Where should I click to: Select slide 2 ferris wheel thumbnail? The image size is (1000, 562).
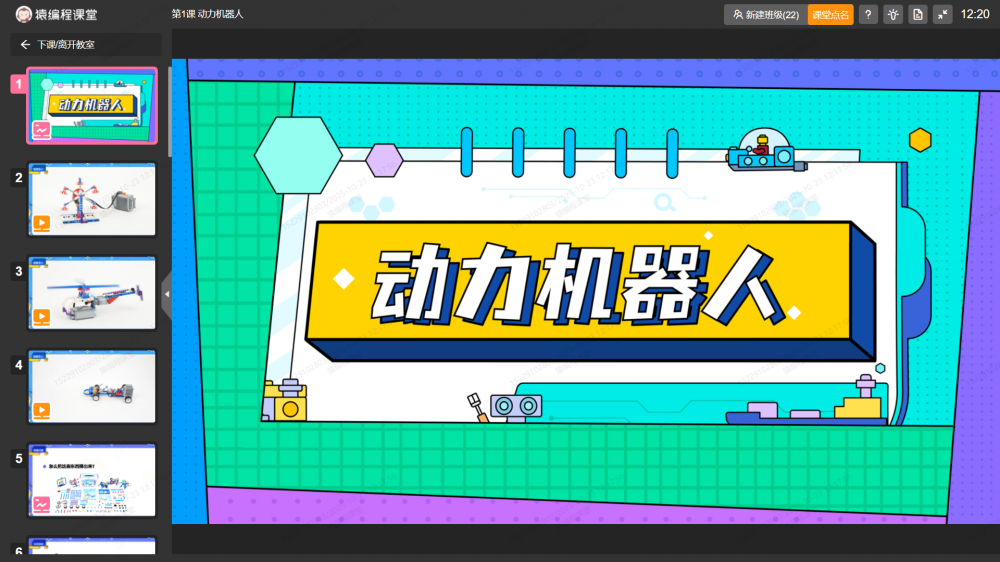92,198
